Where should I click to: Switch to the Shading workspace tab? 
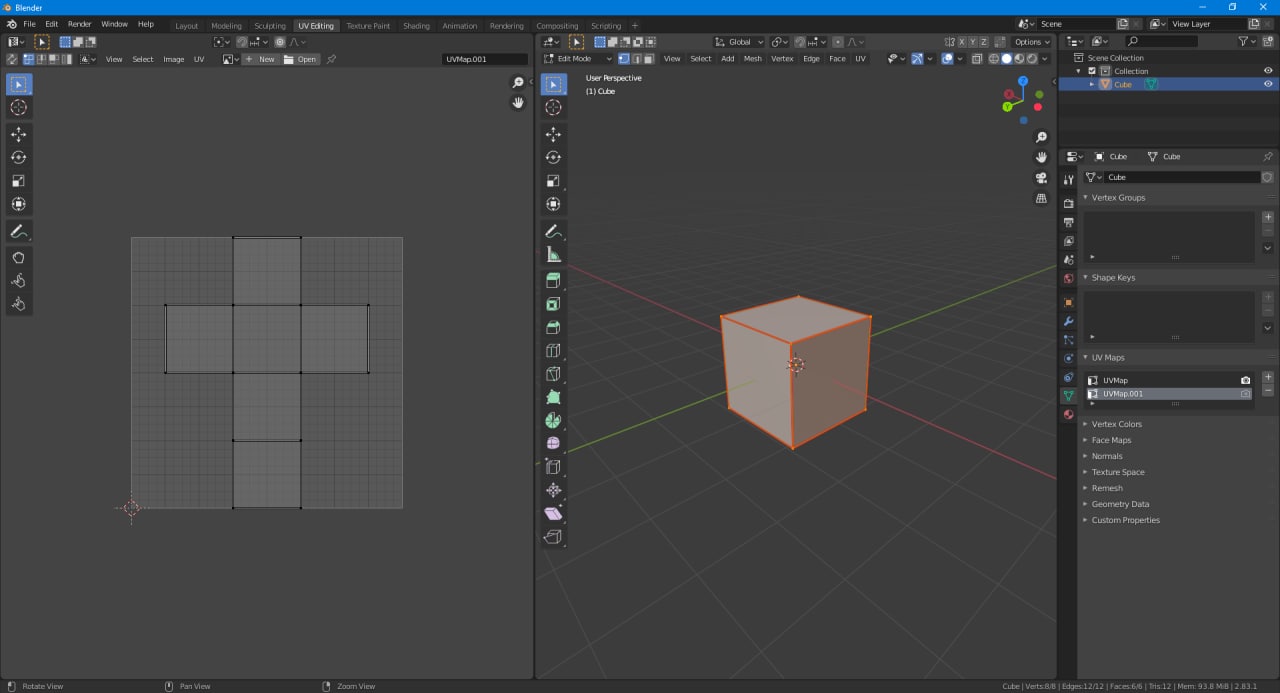[416, 26]
